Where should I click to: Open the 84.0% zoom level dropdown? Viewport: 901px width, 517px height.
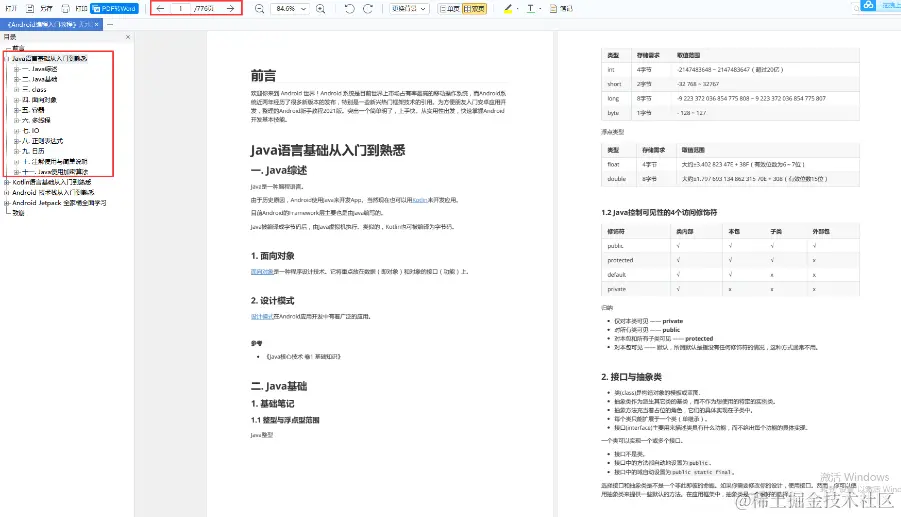click(290, 9)
